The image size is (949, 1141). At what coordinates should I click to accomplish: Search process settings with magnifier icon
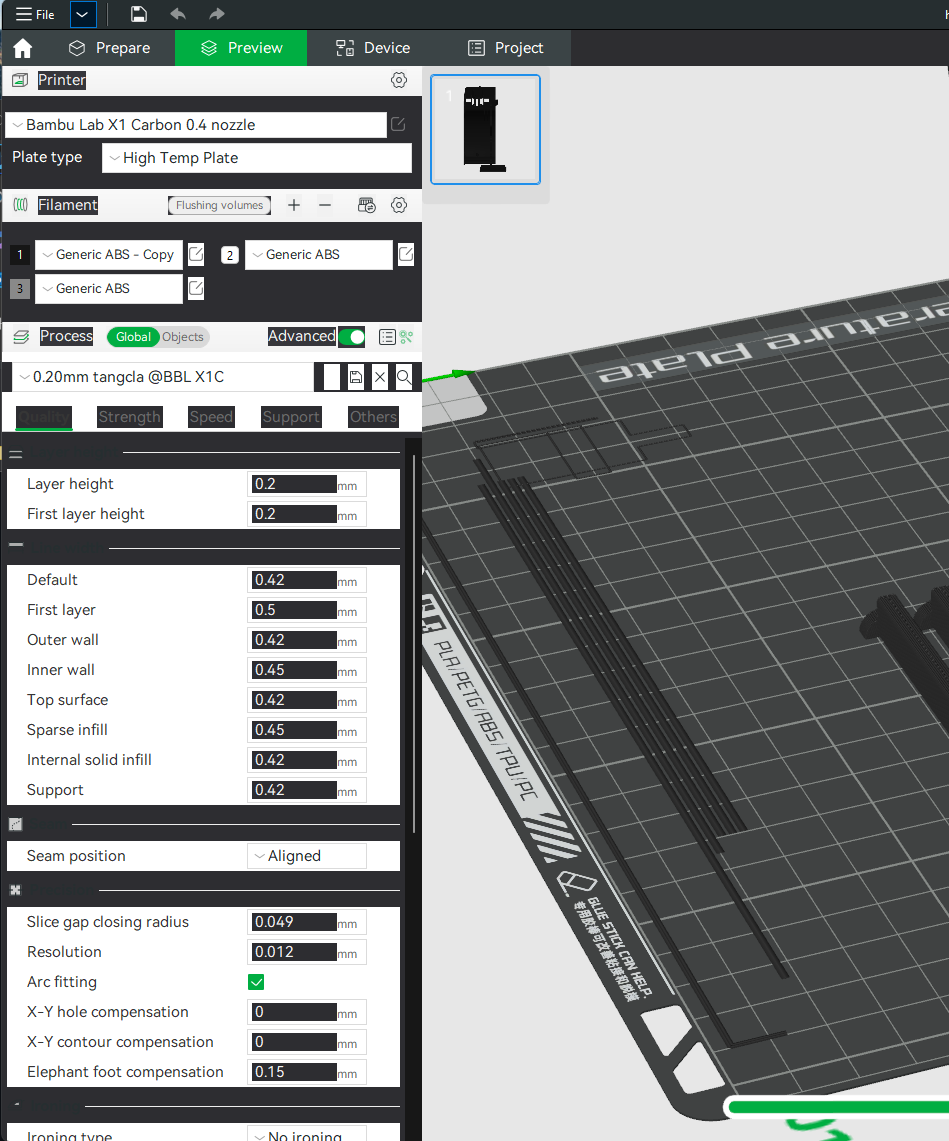point(402,377)
